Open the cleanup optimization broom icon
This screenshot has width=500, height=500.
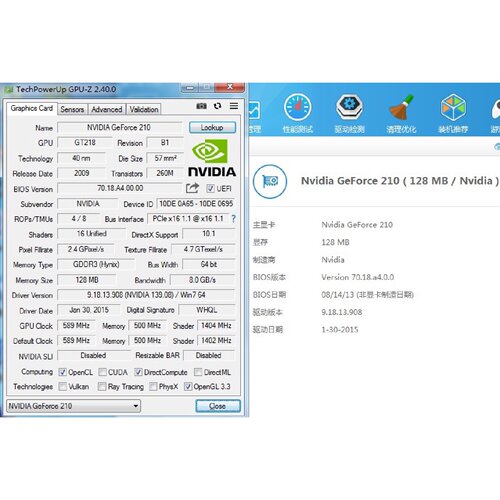pos(402,107)
